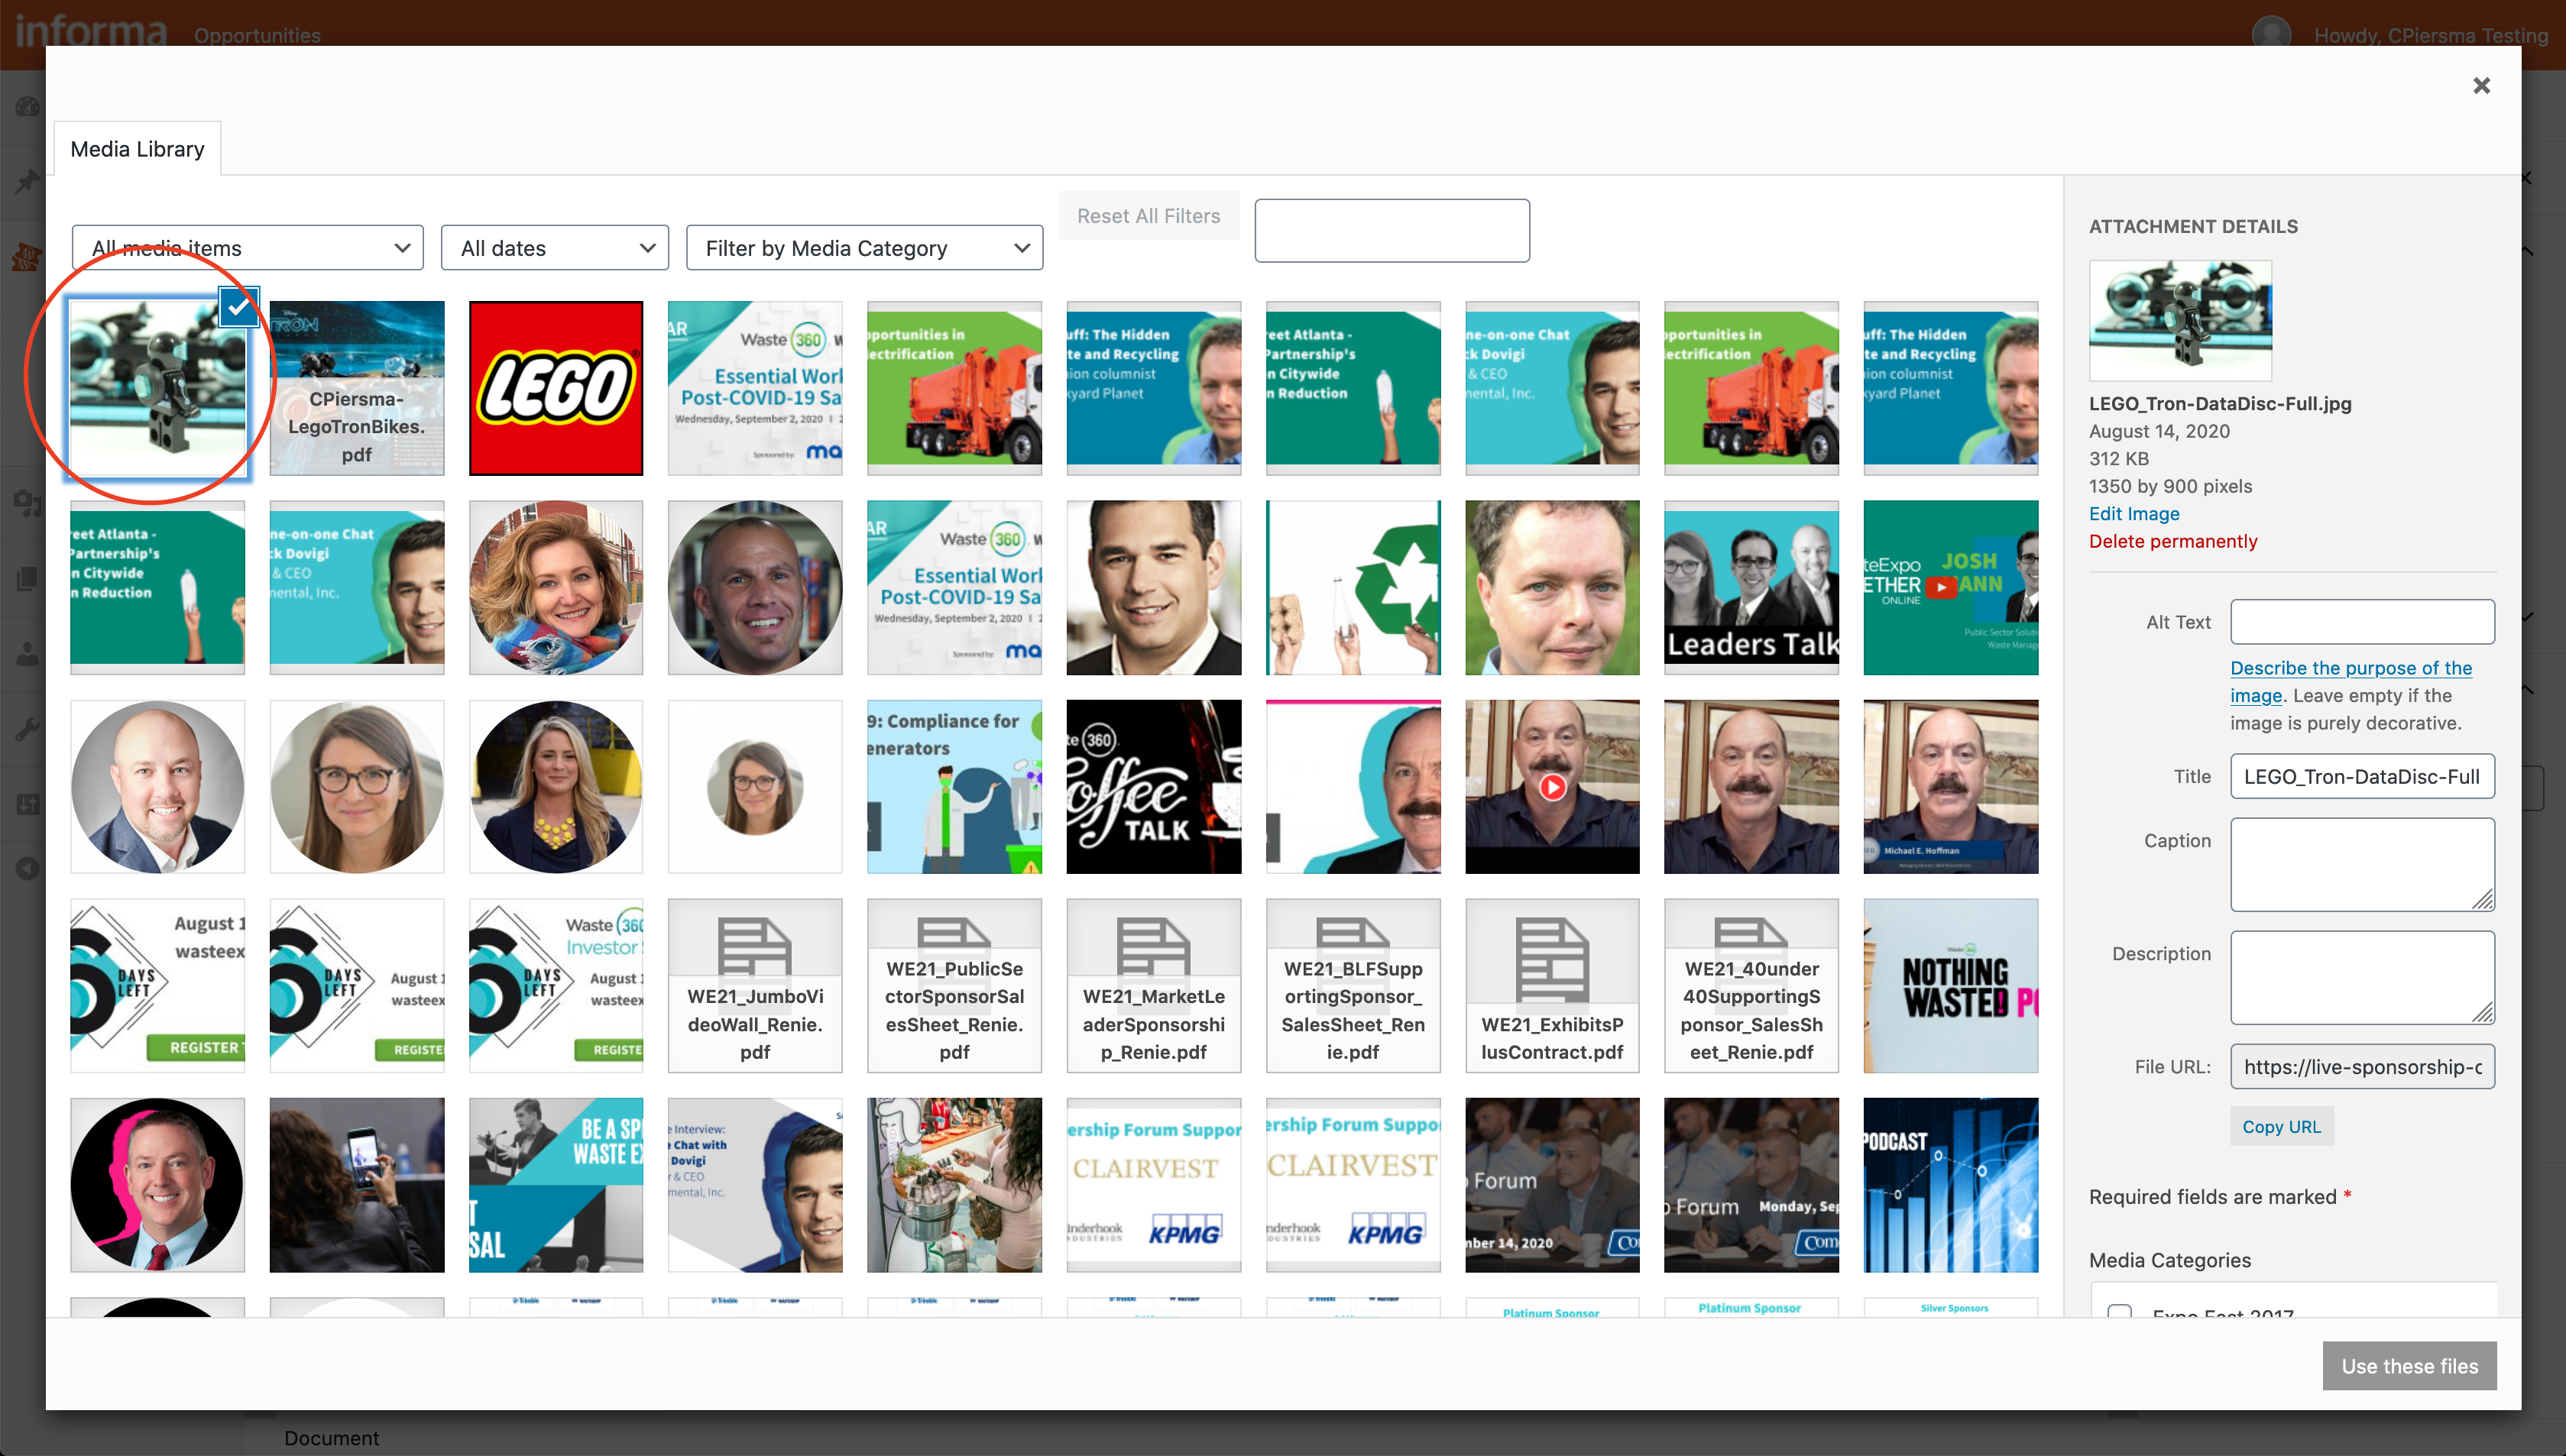Select the recycling symbol image thumbnail
This screenshot has width=2566, height=1456.
tap(1352, 587)
